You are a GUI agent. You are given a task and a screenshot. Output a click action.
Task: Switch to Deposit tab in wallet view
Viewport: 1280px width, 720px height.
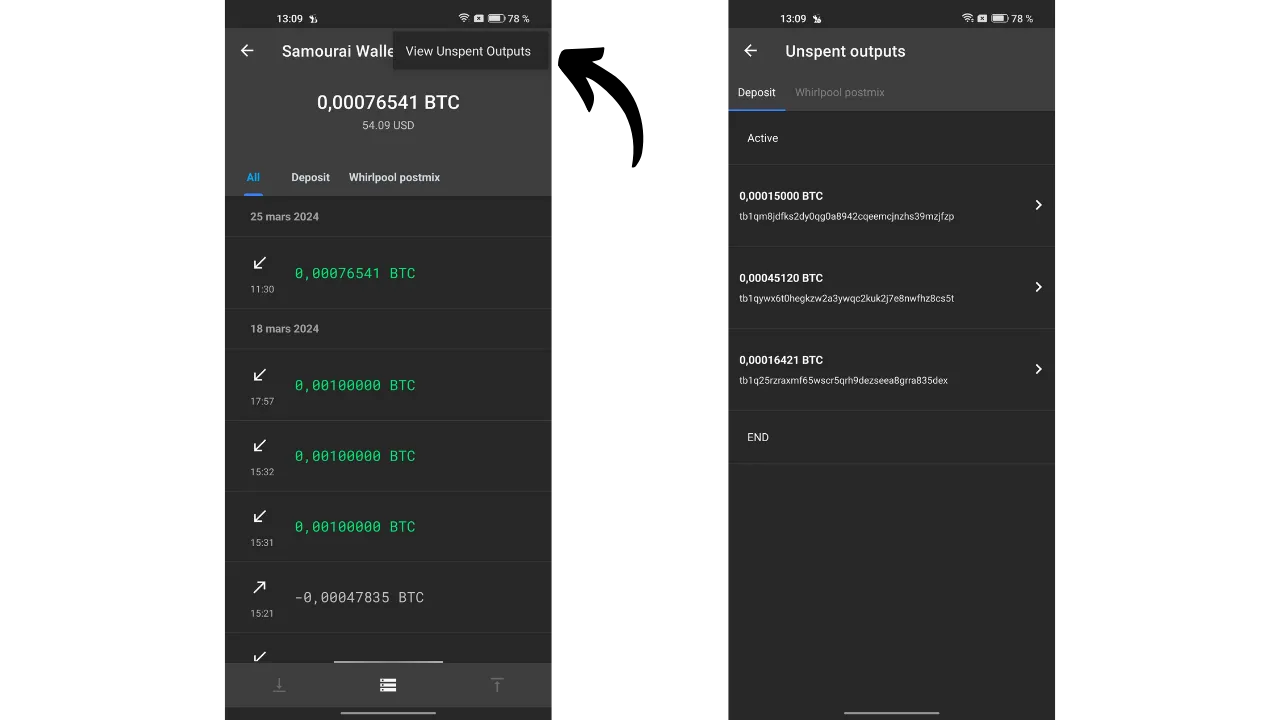point(310,177)
